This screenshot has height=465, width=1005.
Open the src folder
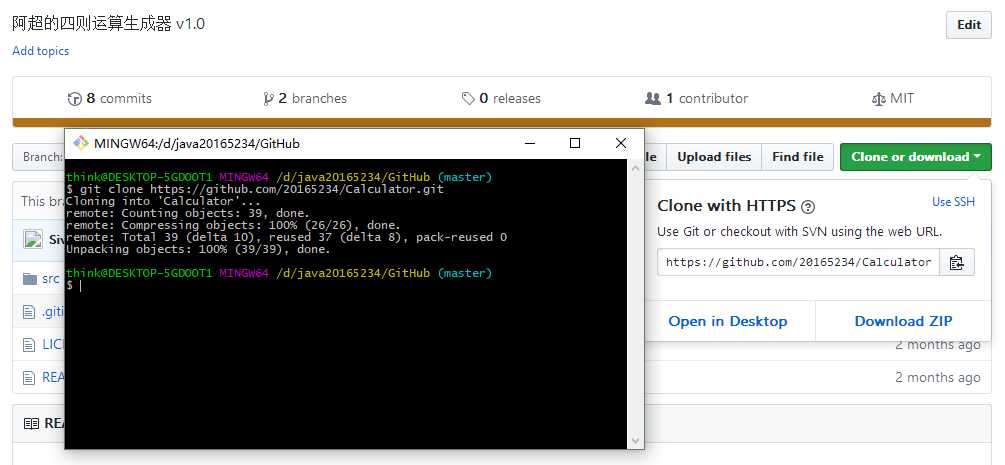[50, 279]
